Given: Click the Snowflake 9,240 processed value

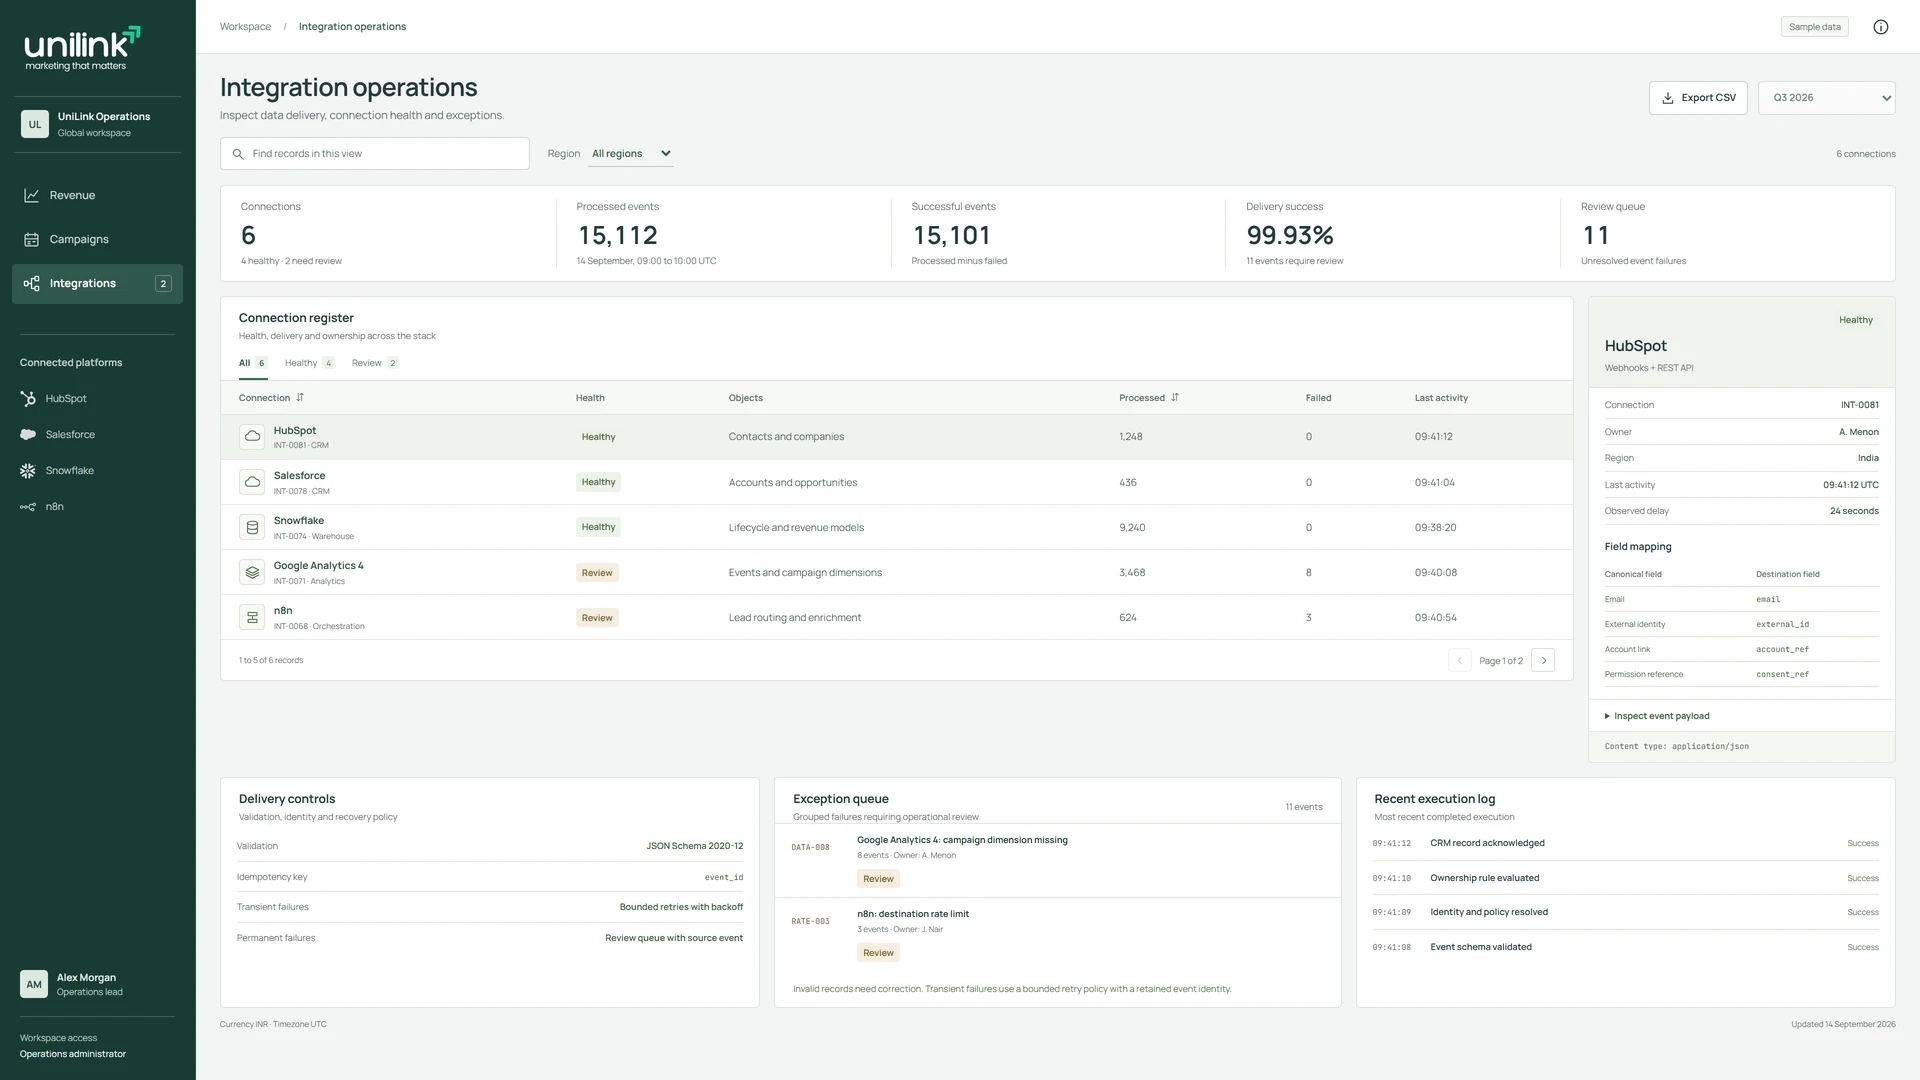Looking at the screenshot, I should click(x=1132, y=527).
